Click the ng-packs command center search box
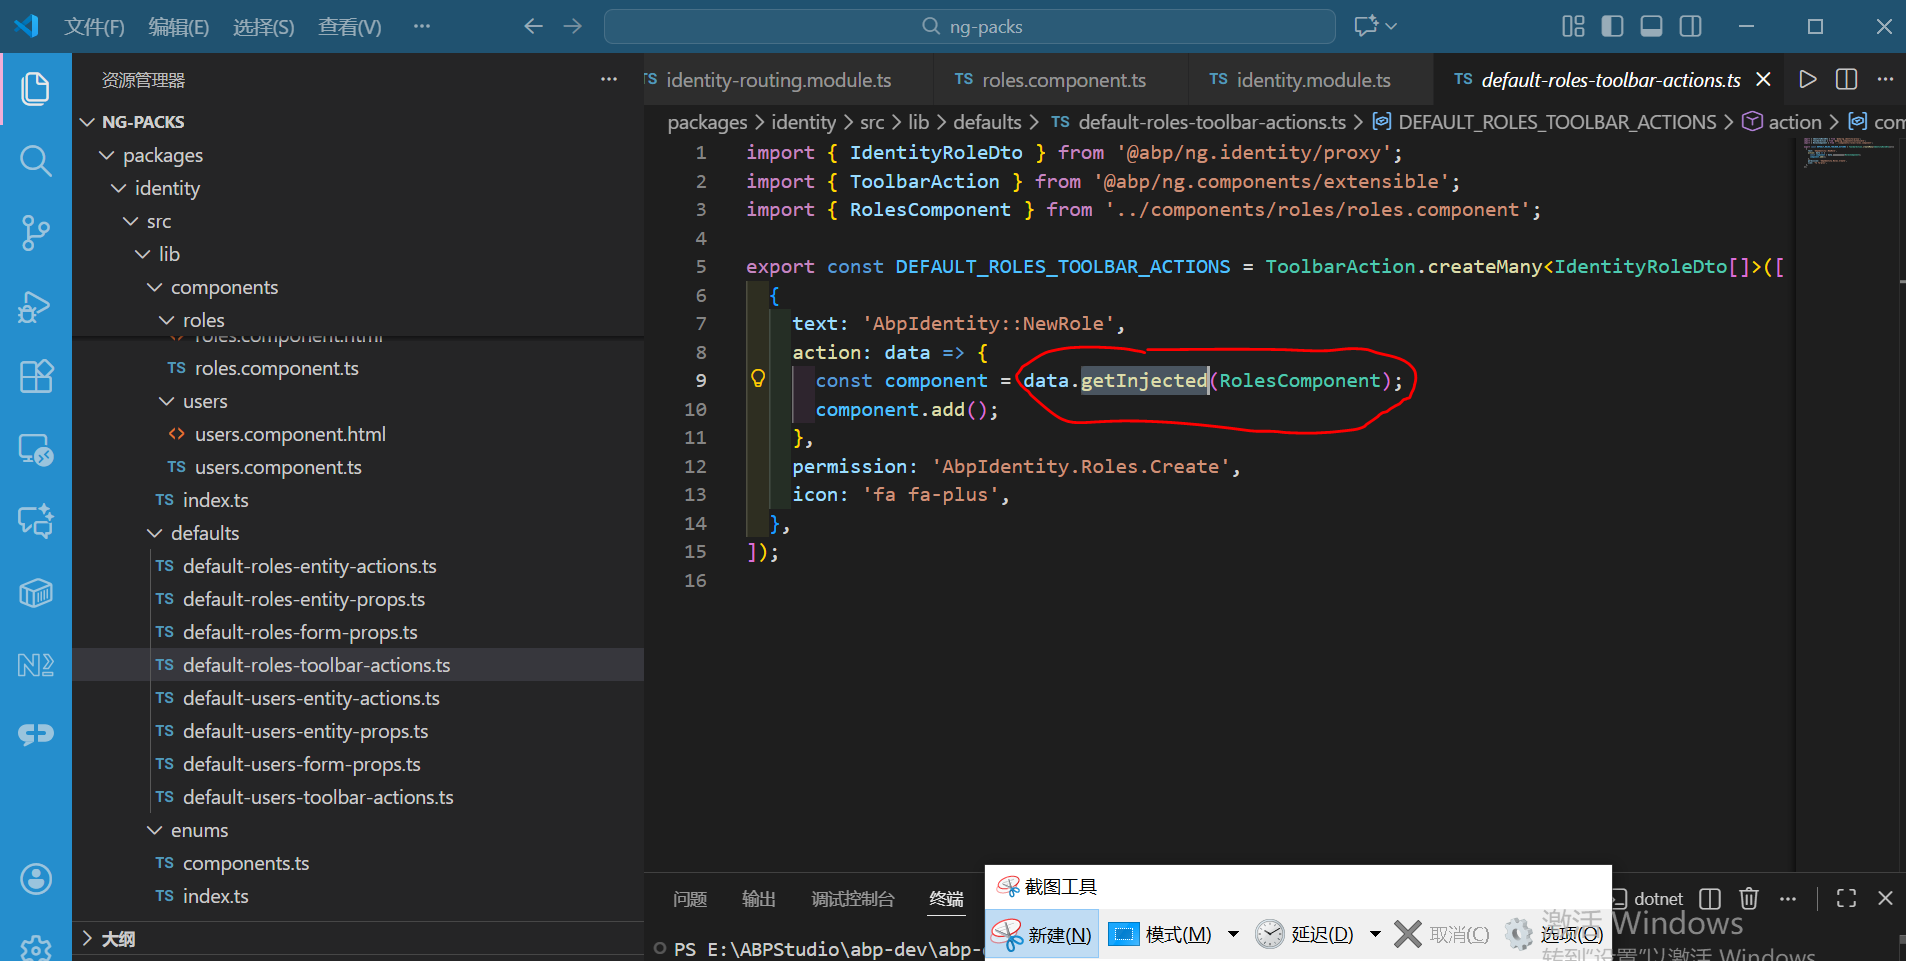 970,27
